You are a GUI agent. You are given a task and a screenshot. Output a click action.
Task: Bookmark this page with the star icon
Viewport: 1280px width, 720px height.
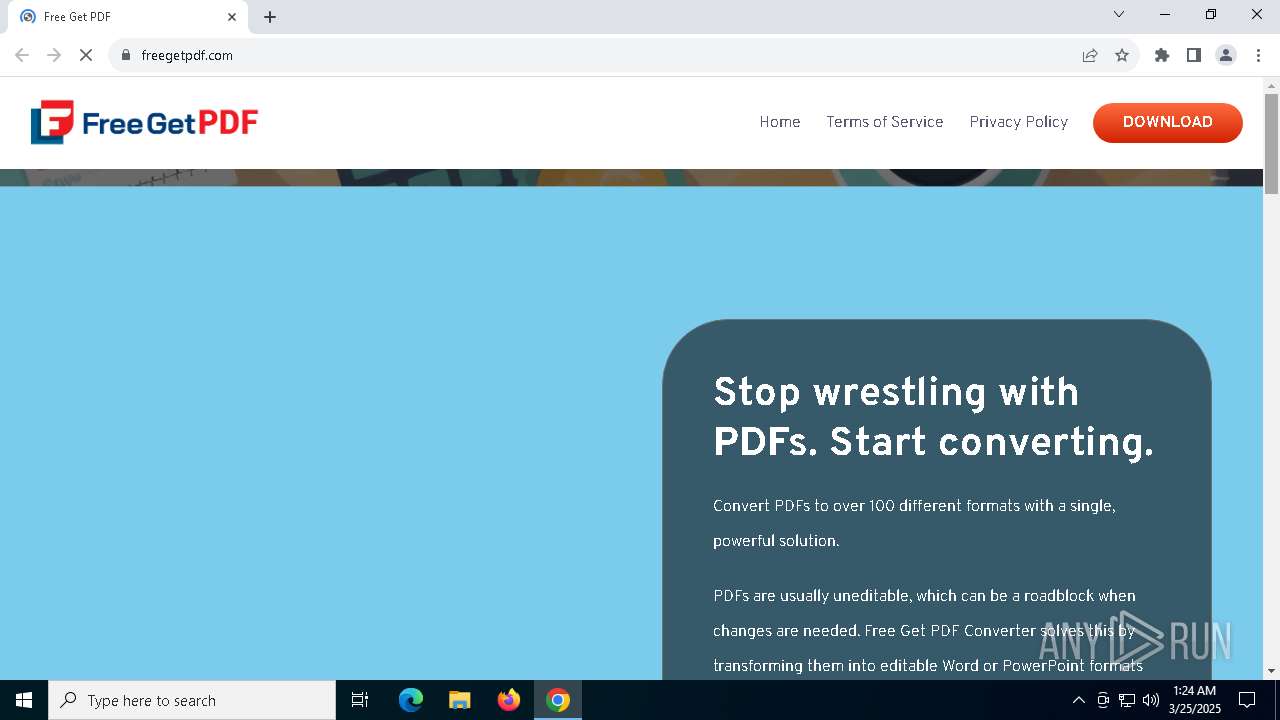[x=1122, y=55]
